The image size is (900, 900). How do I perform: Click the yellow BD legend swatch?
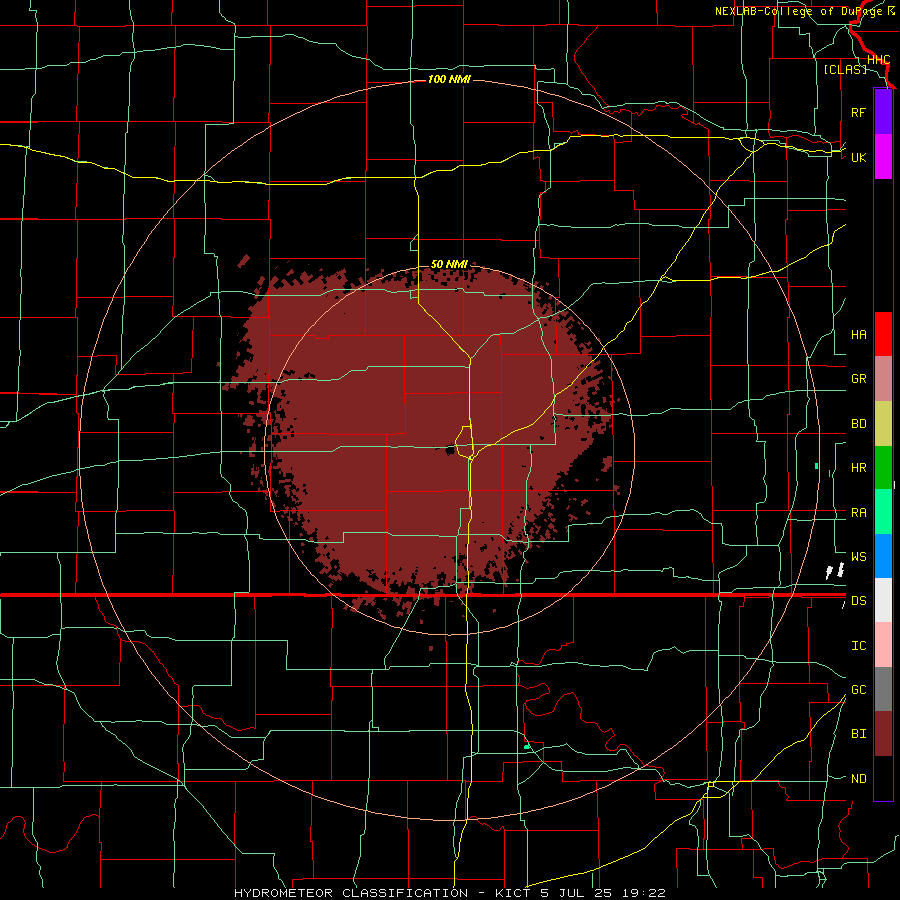(883, 424)
